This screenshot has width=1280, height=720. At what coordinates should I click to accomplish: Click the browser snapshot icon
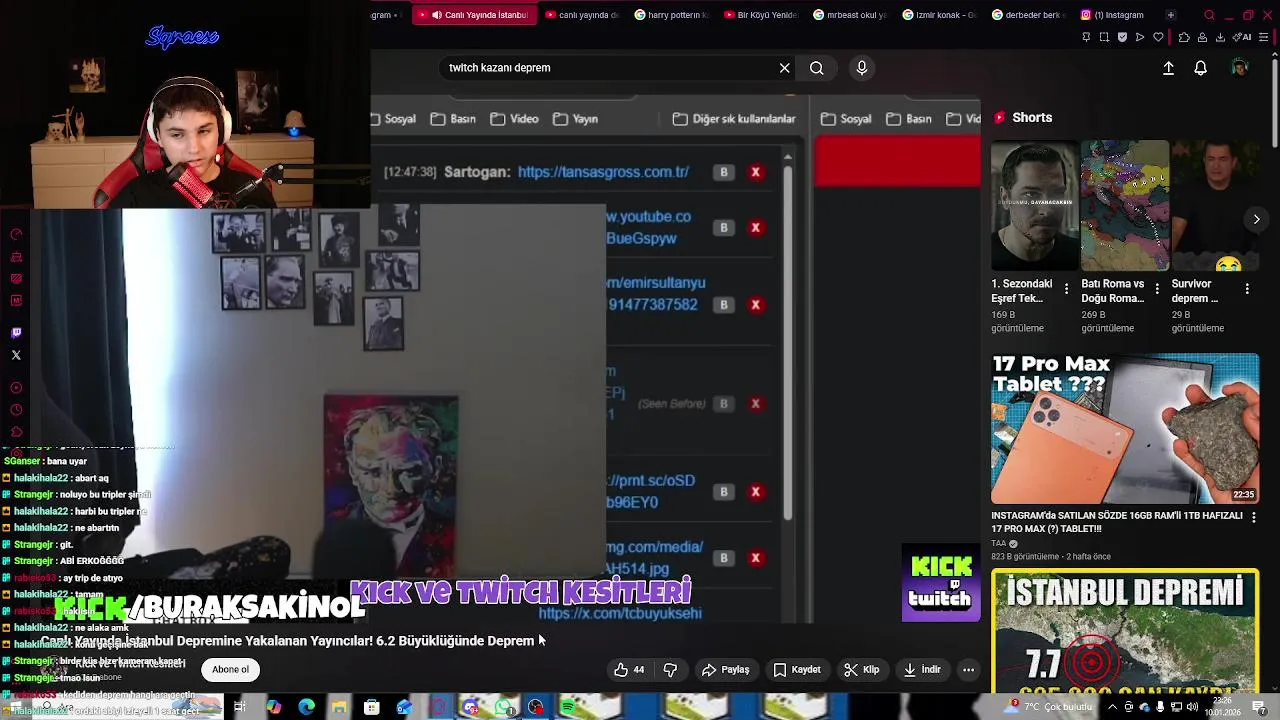(x=1104, y=37)
